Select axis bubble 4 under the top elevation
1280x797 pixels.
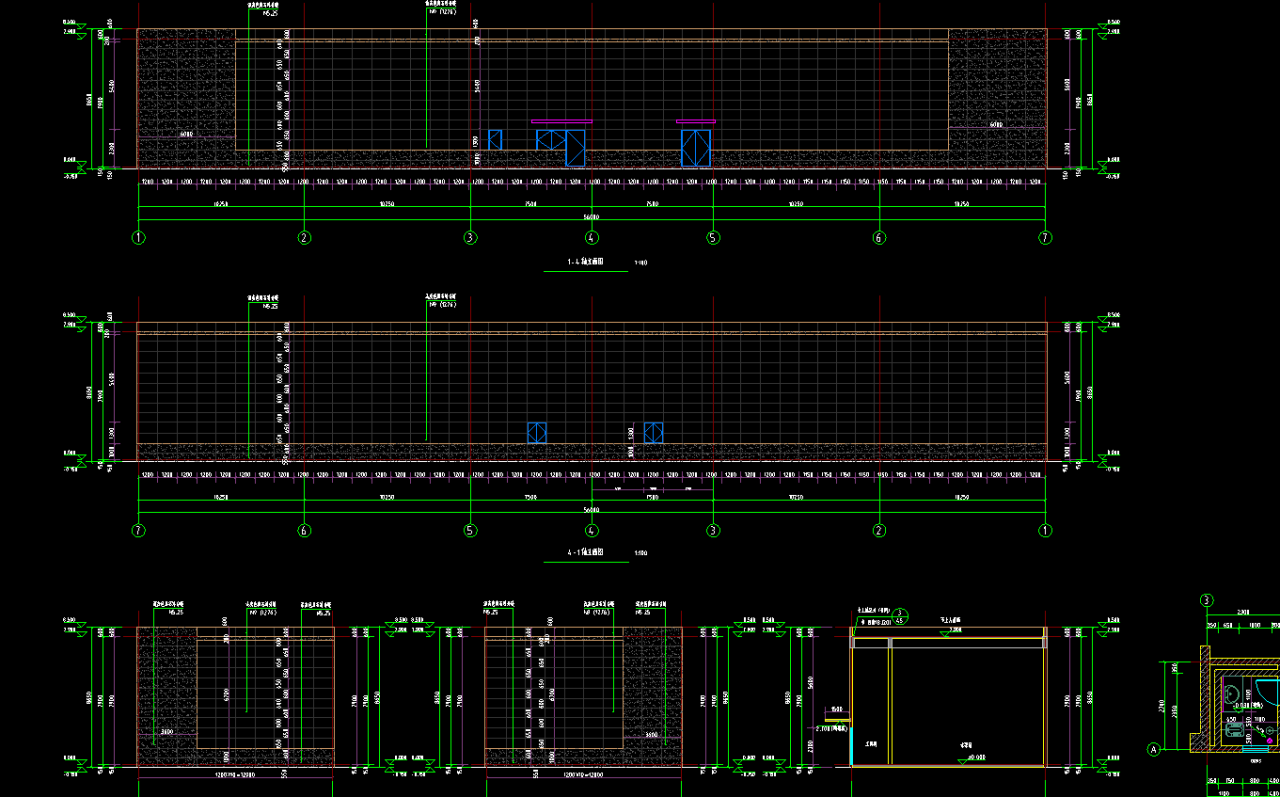tap(592, 238)
